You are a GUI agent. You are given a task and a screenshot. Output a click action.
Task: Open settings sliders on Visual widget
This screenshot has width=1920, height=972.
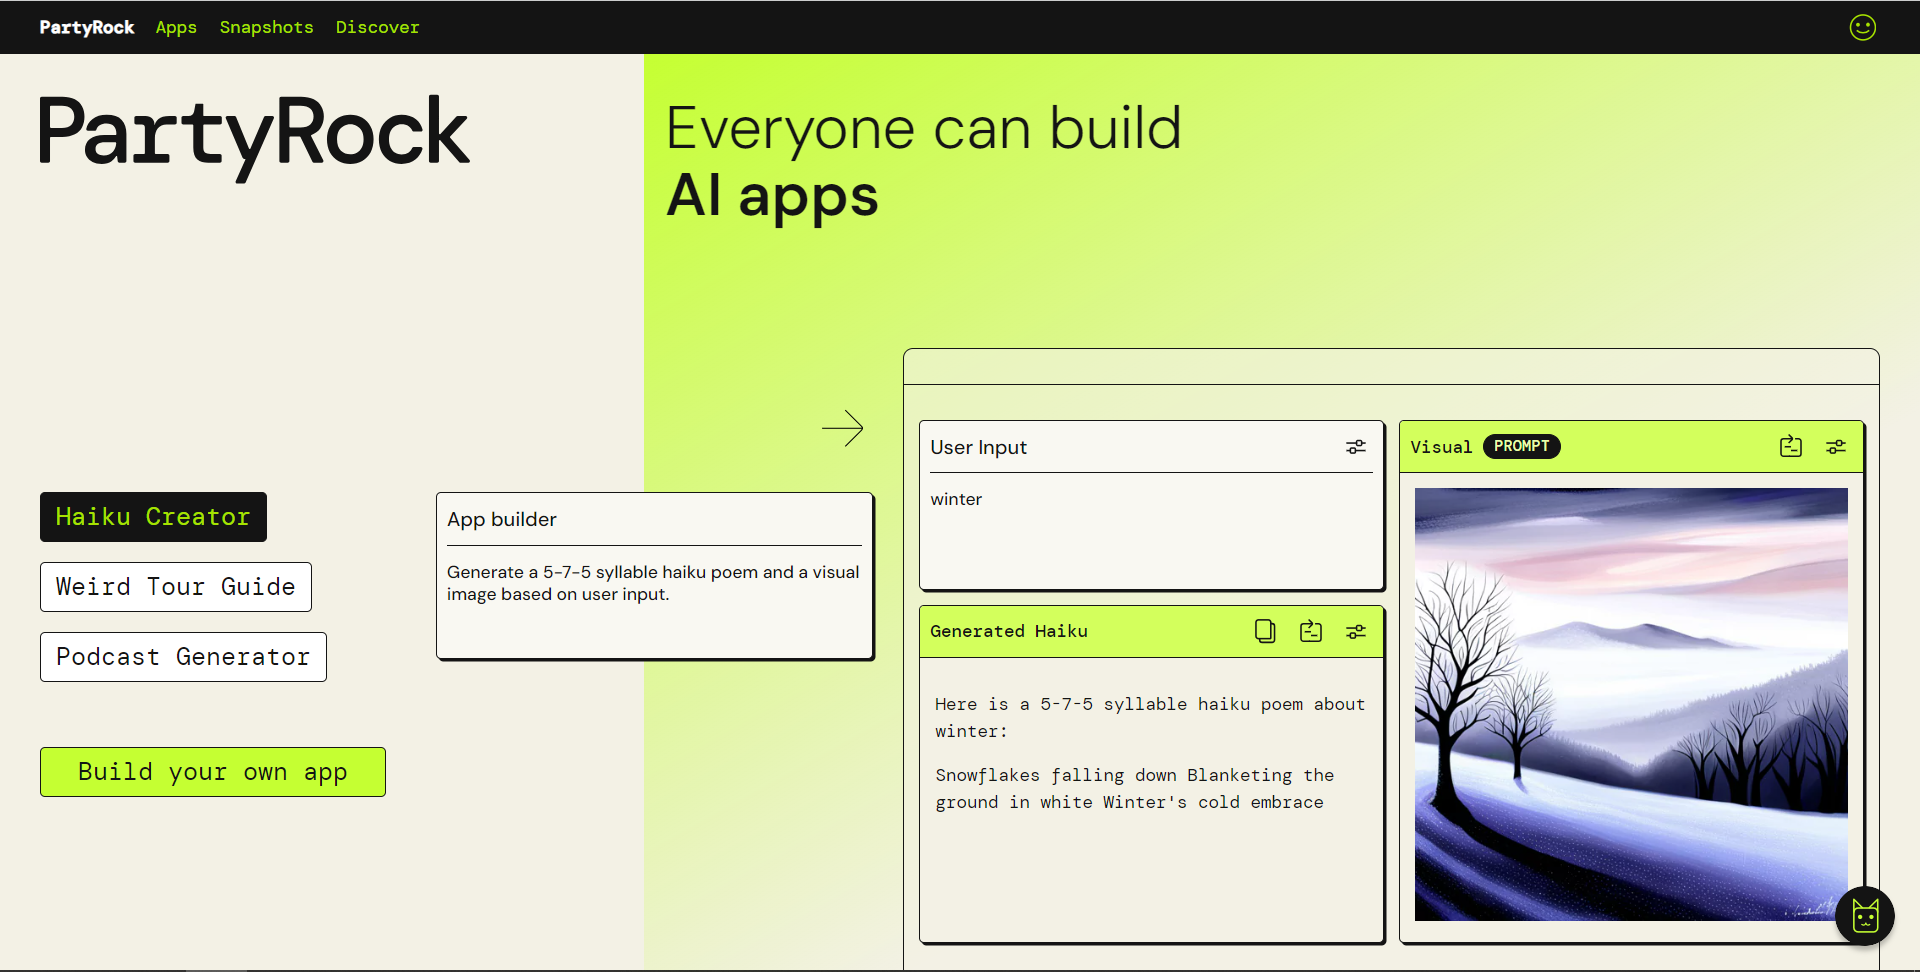coord(1835,447)
